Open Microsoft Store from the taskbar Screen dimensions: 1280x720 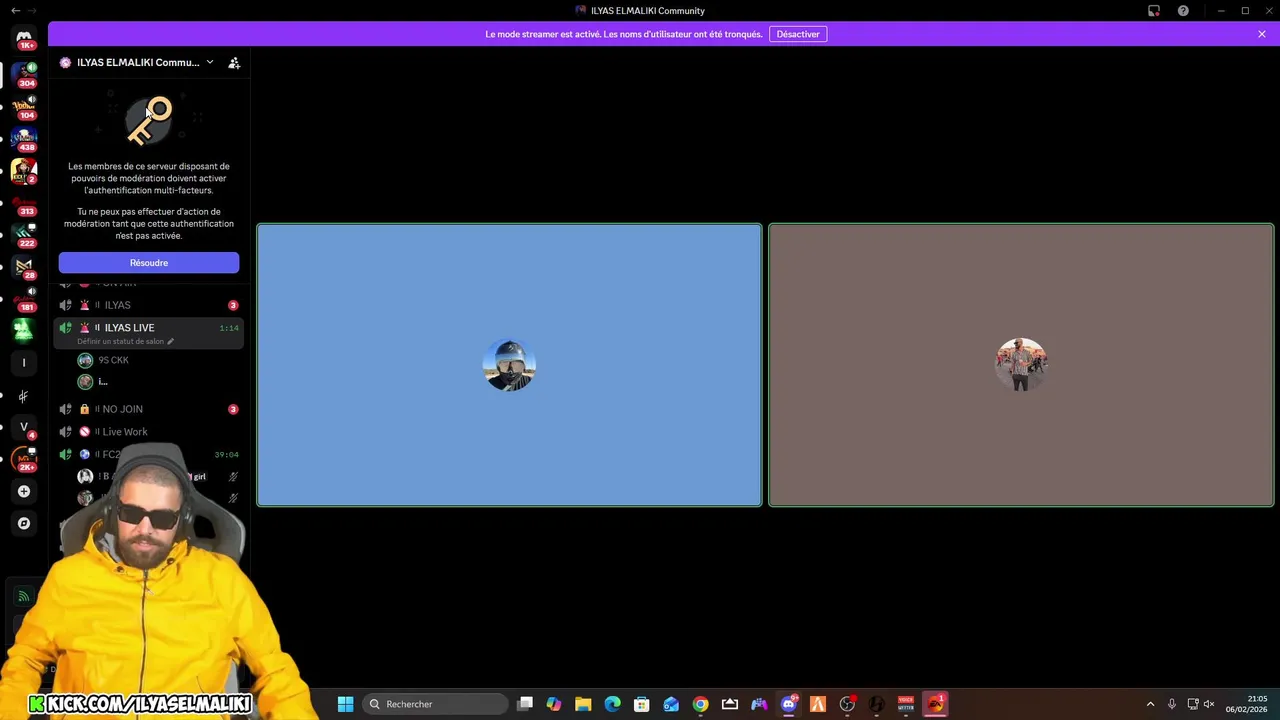coord(642,704)
